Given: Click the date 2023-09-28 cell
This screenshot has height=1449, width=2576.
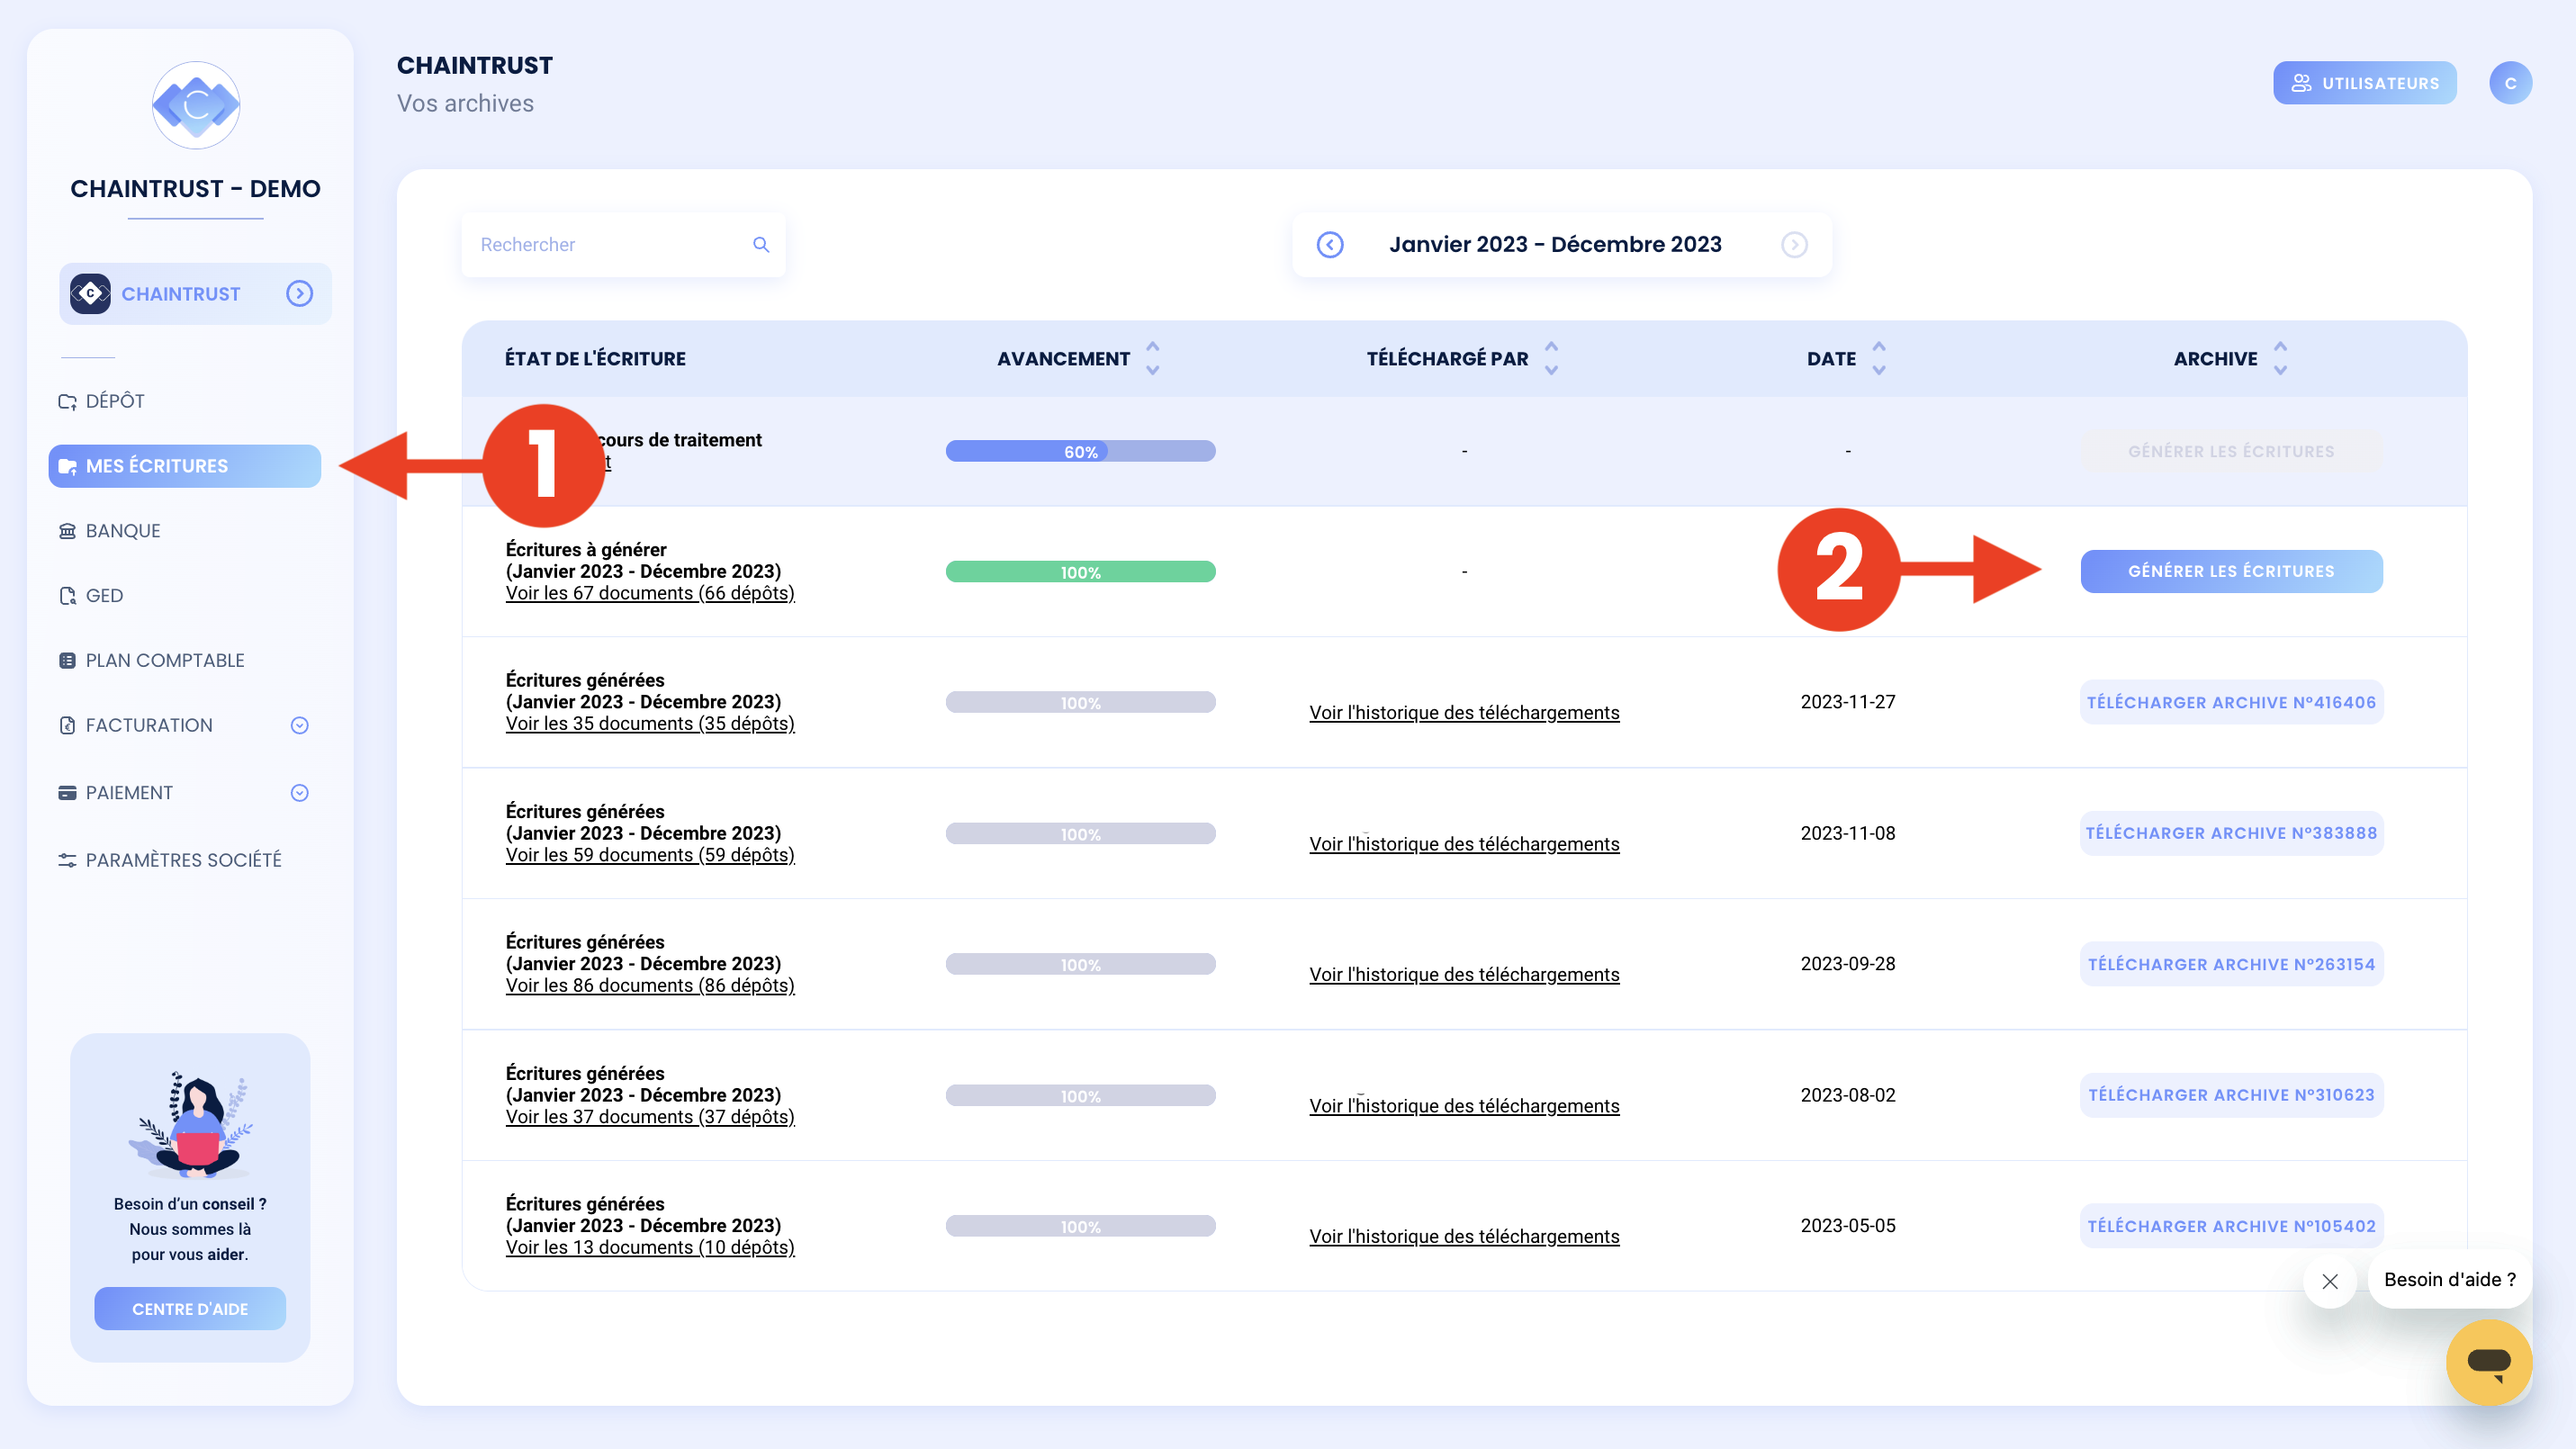Looking at the screenshot, I should [x=1848, y=965].
